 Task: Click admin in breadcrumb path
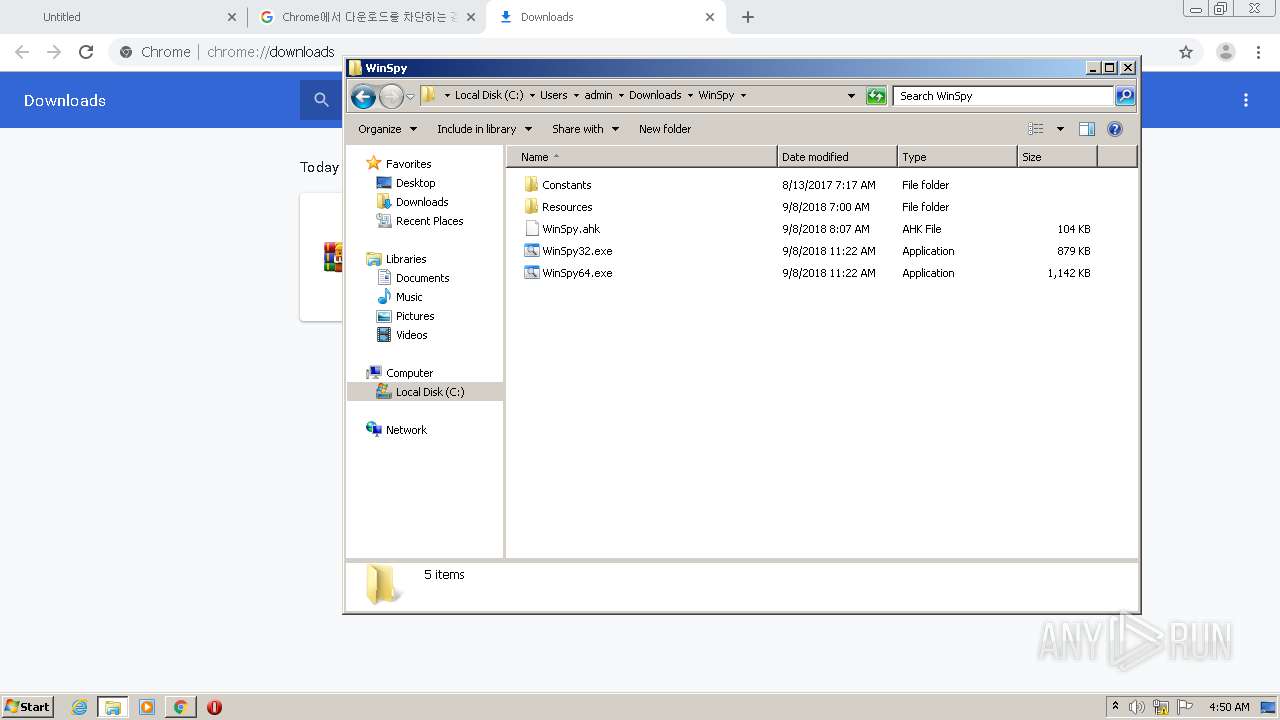pos(599,96)
